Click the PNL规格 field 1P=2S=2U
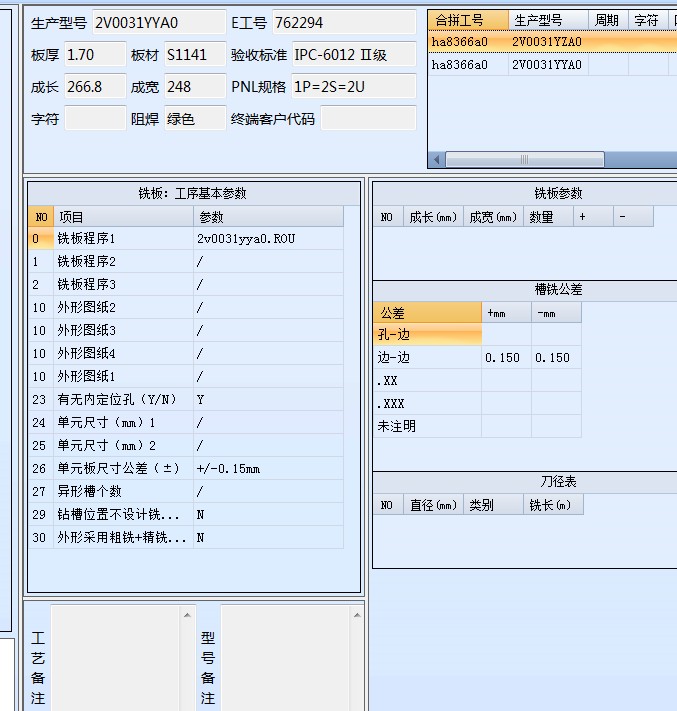The image size is (677, 711). 354,87
